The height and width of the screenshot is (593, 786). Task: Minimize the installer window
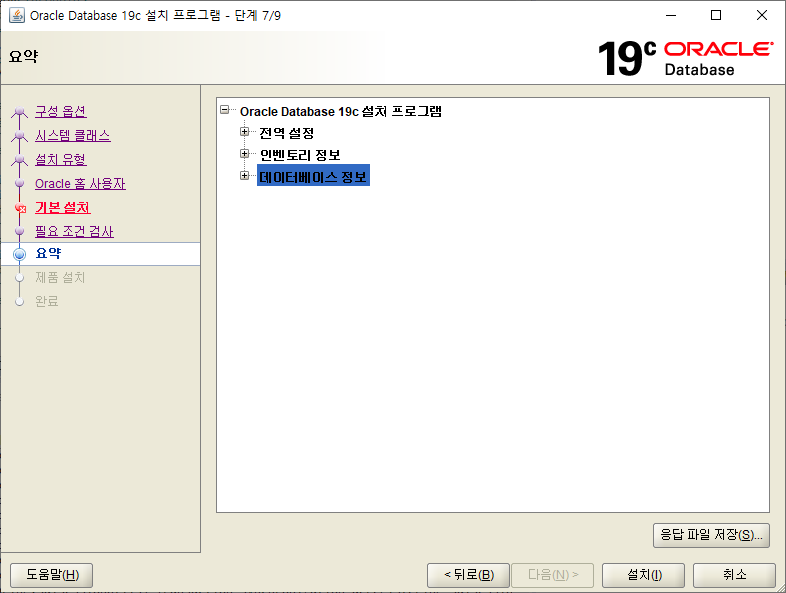[671, 15]
